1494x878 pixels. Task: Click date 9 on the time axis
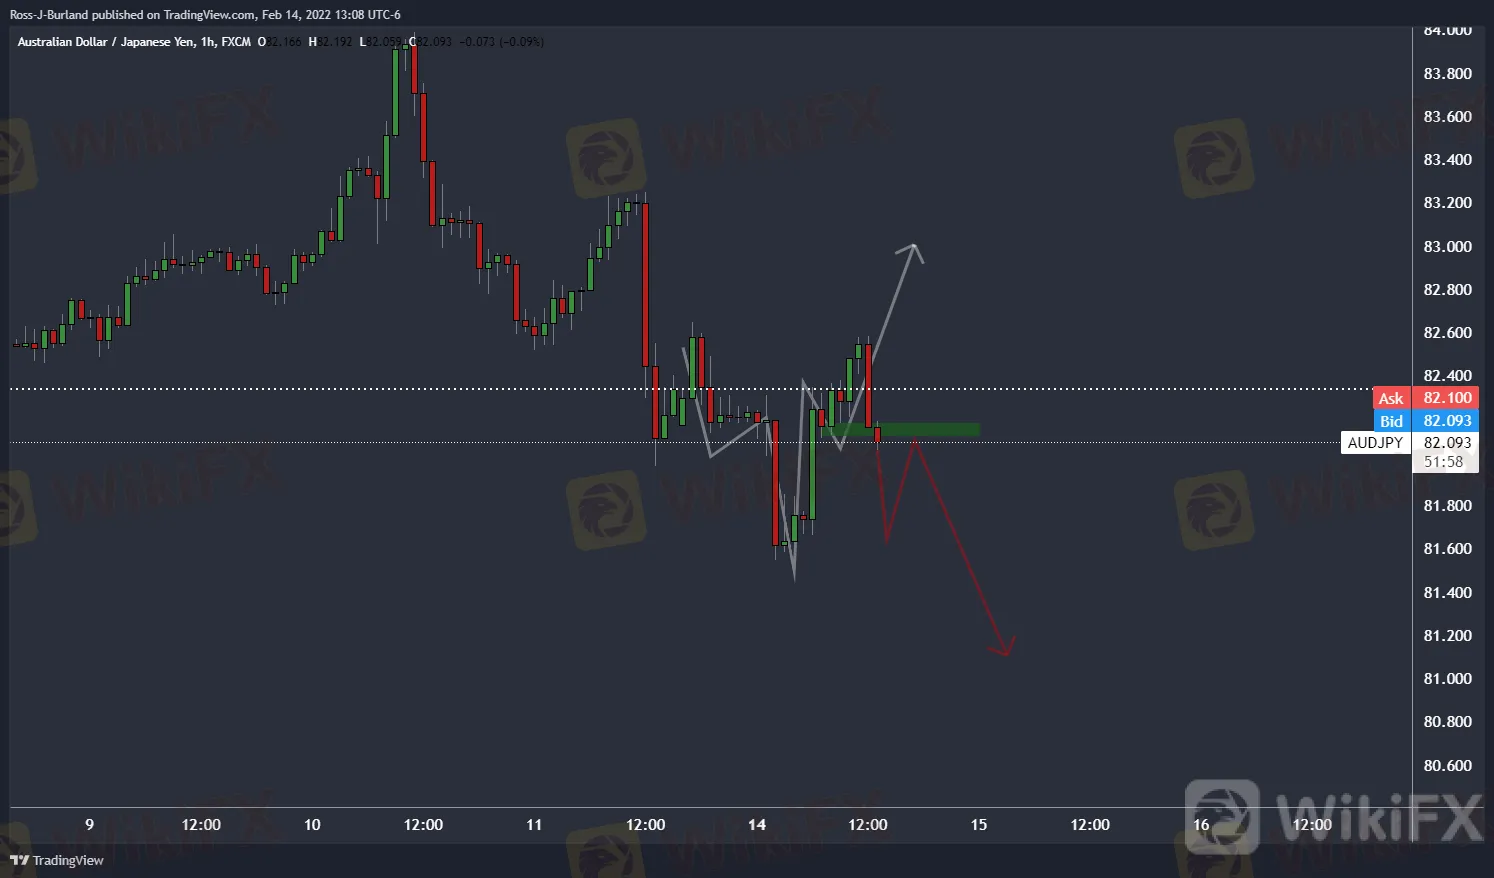[90, 825]
